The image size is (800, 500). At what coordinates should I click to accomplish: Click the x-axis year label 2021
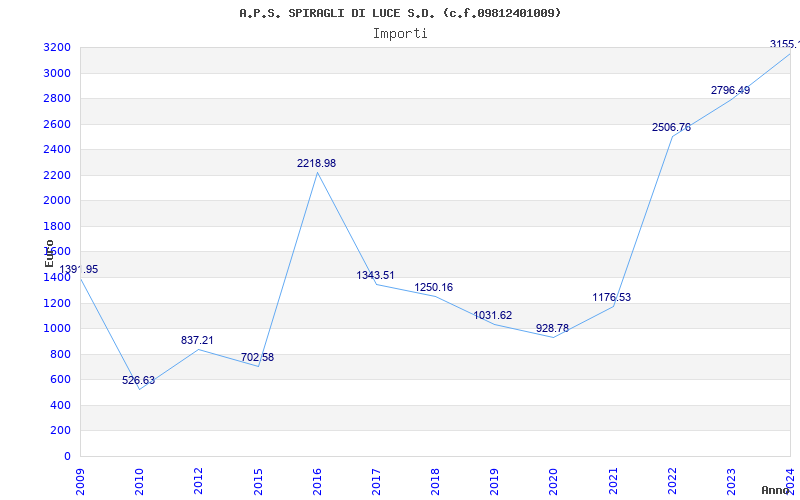[x=613, y=481]
